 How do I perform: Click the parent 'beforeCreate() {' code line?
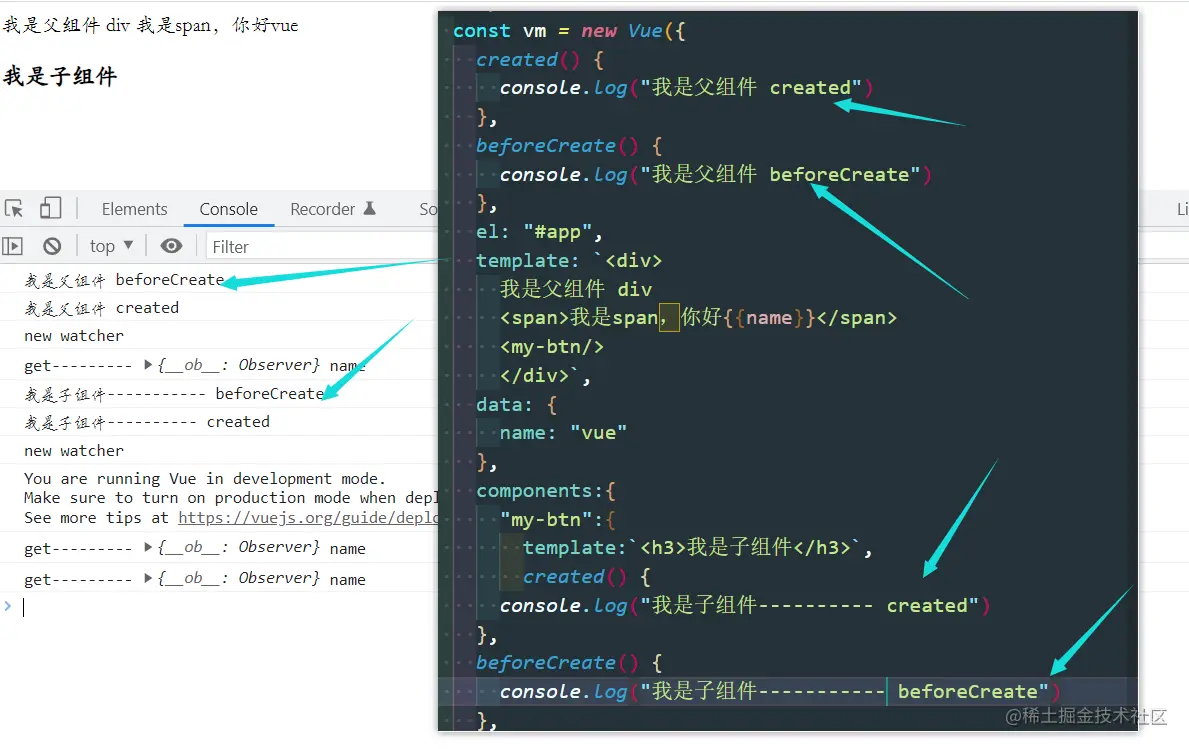coord(569,146)
